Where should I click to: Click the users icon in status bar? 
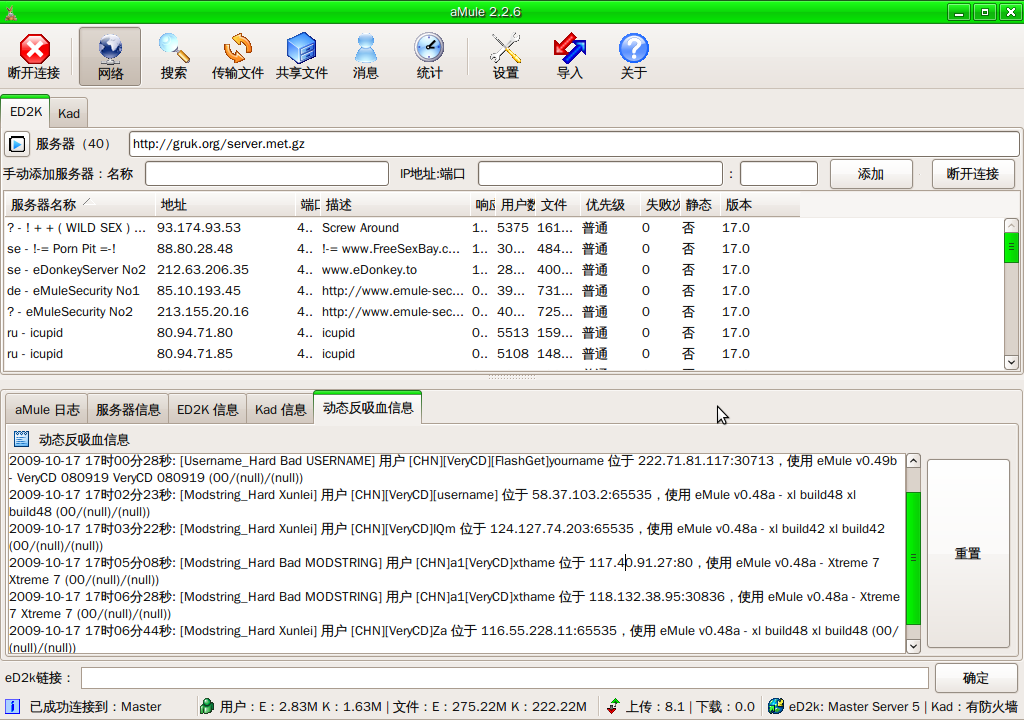[x=207, y=706]
